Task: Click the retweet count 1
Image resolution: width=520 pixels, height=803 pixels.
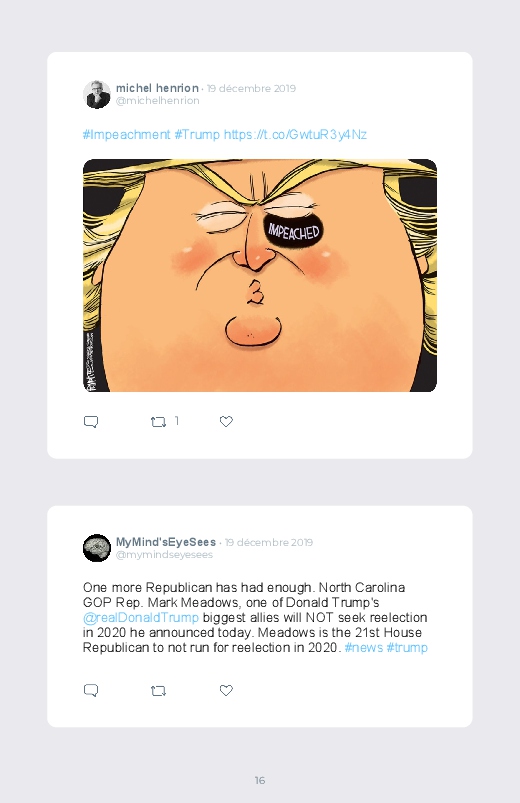Action: (177, 421)
